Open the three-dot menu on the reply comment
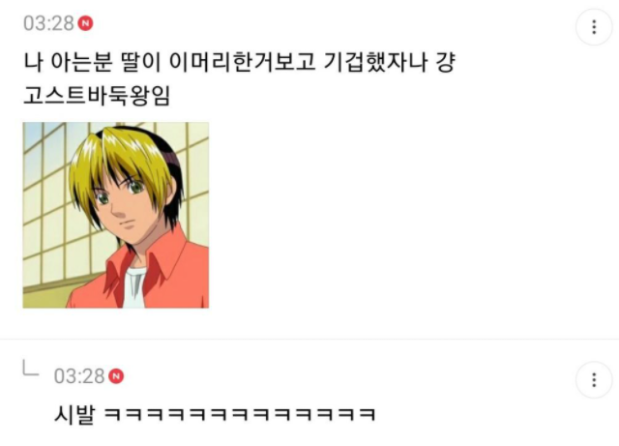The image size is (619, 446). tap(594, 380)
